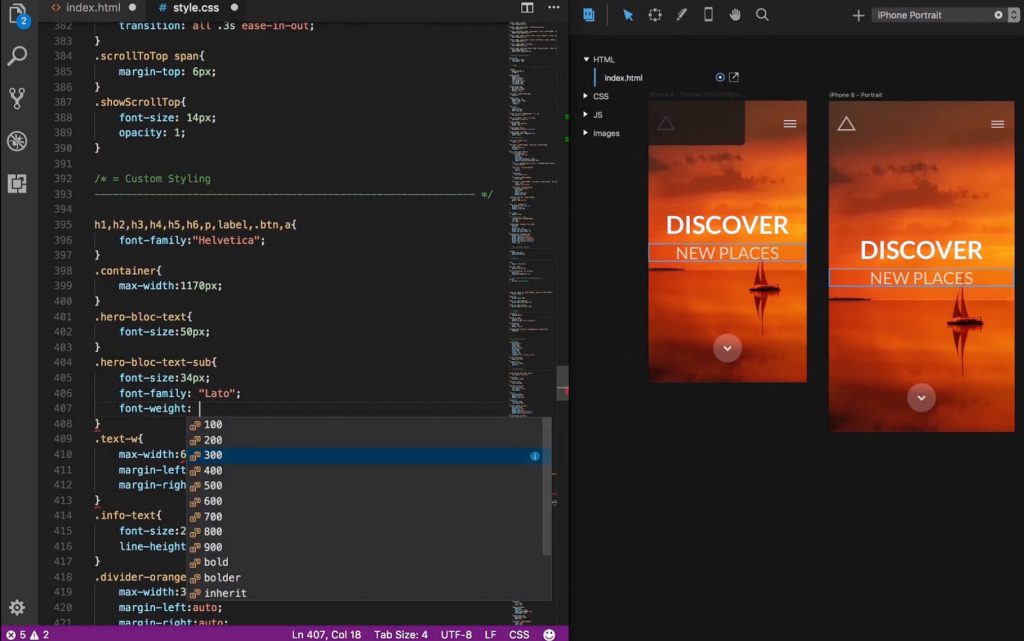The height and width of the screenshot is (641, 1024).
Task: Click UTF-8 encoding in the status bar
Action: [x=458, y=634]
